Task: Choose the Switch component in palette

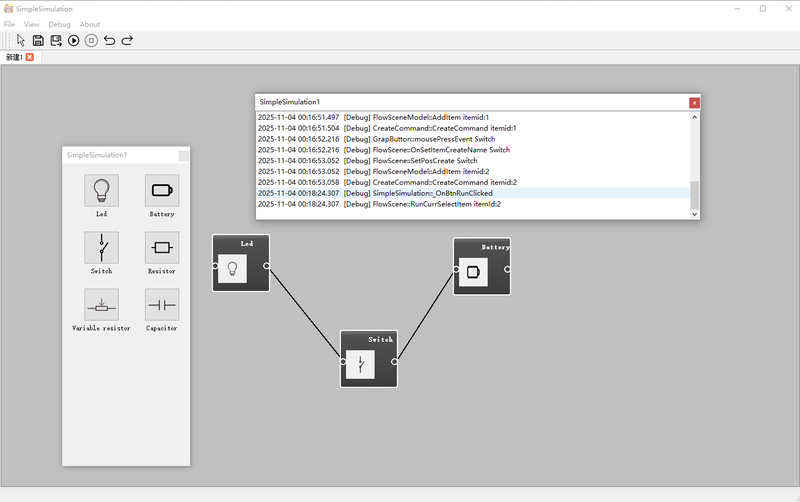Action: 101,247
